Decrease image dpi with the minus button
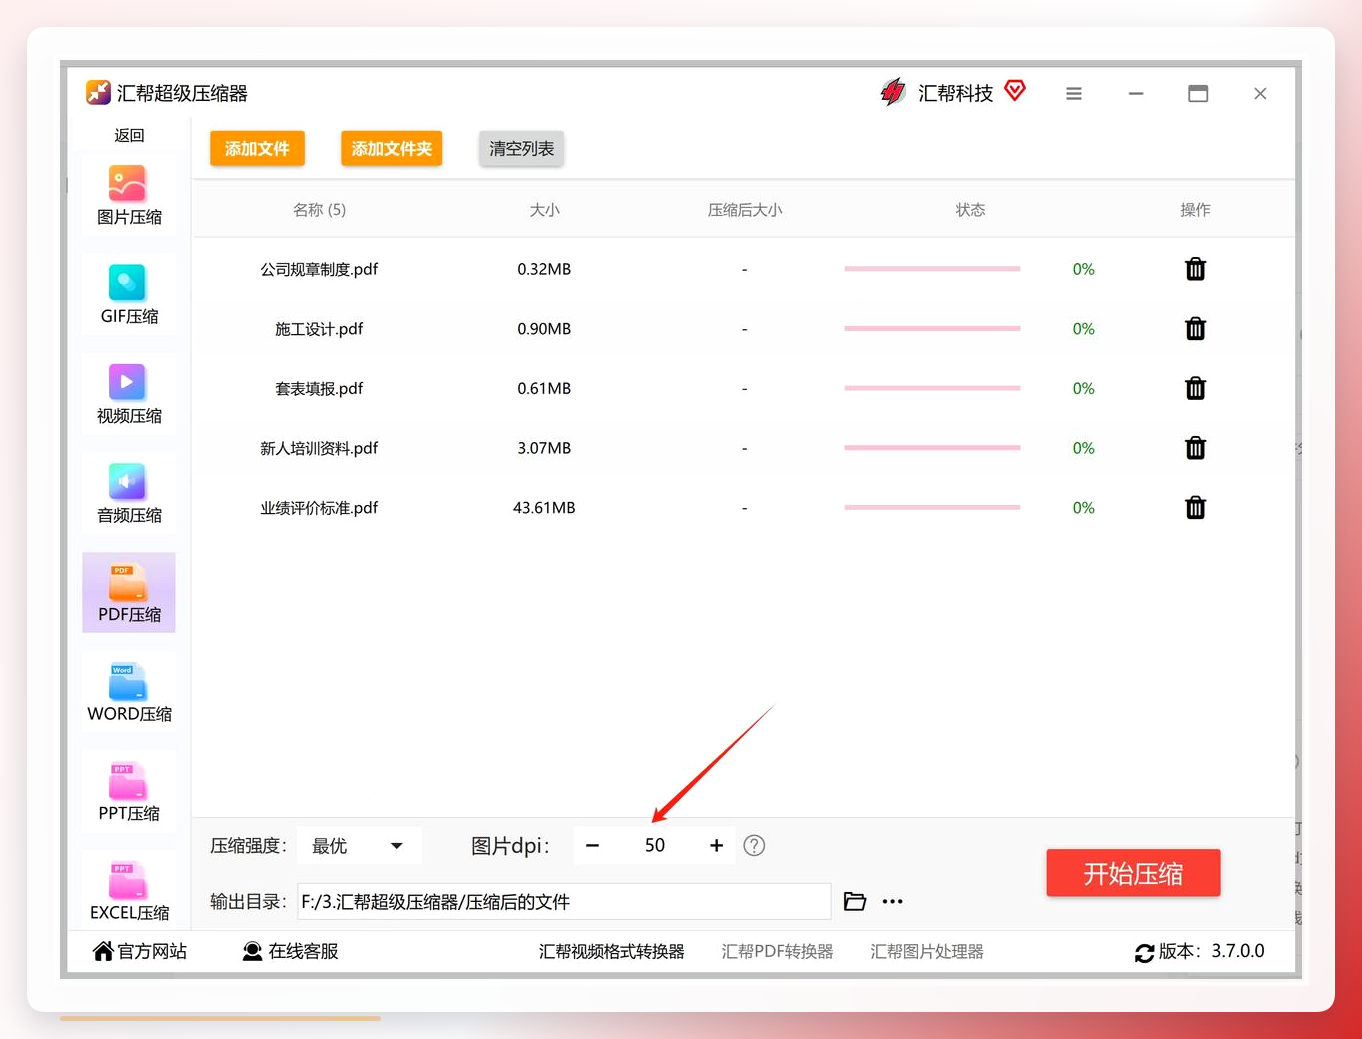 tap(592, 845)
